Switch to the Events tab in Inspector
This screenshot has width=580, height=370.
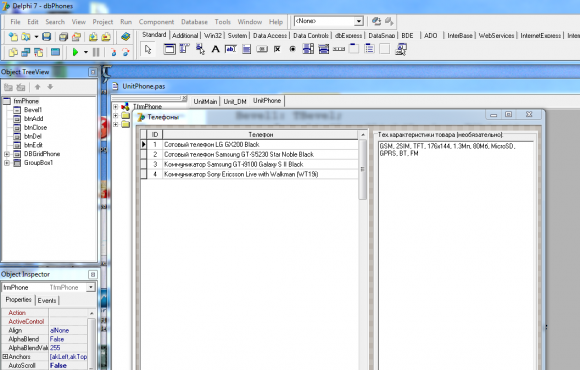click(x=47, y=300)
